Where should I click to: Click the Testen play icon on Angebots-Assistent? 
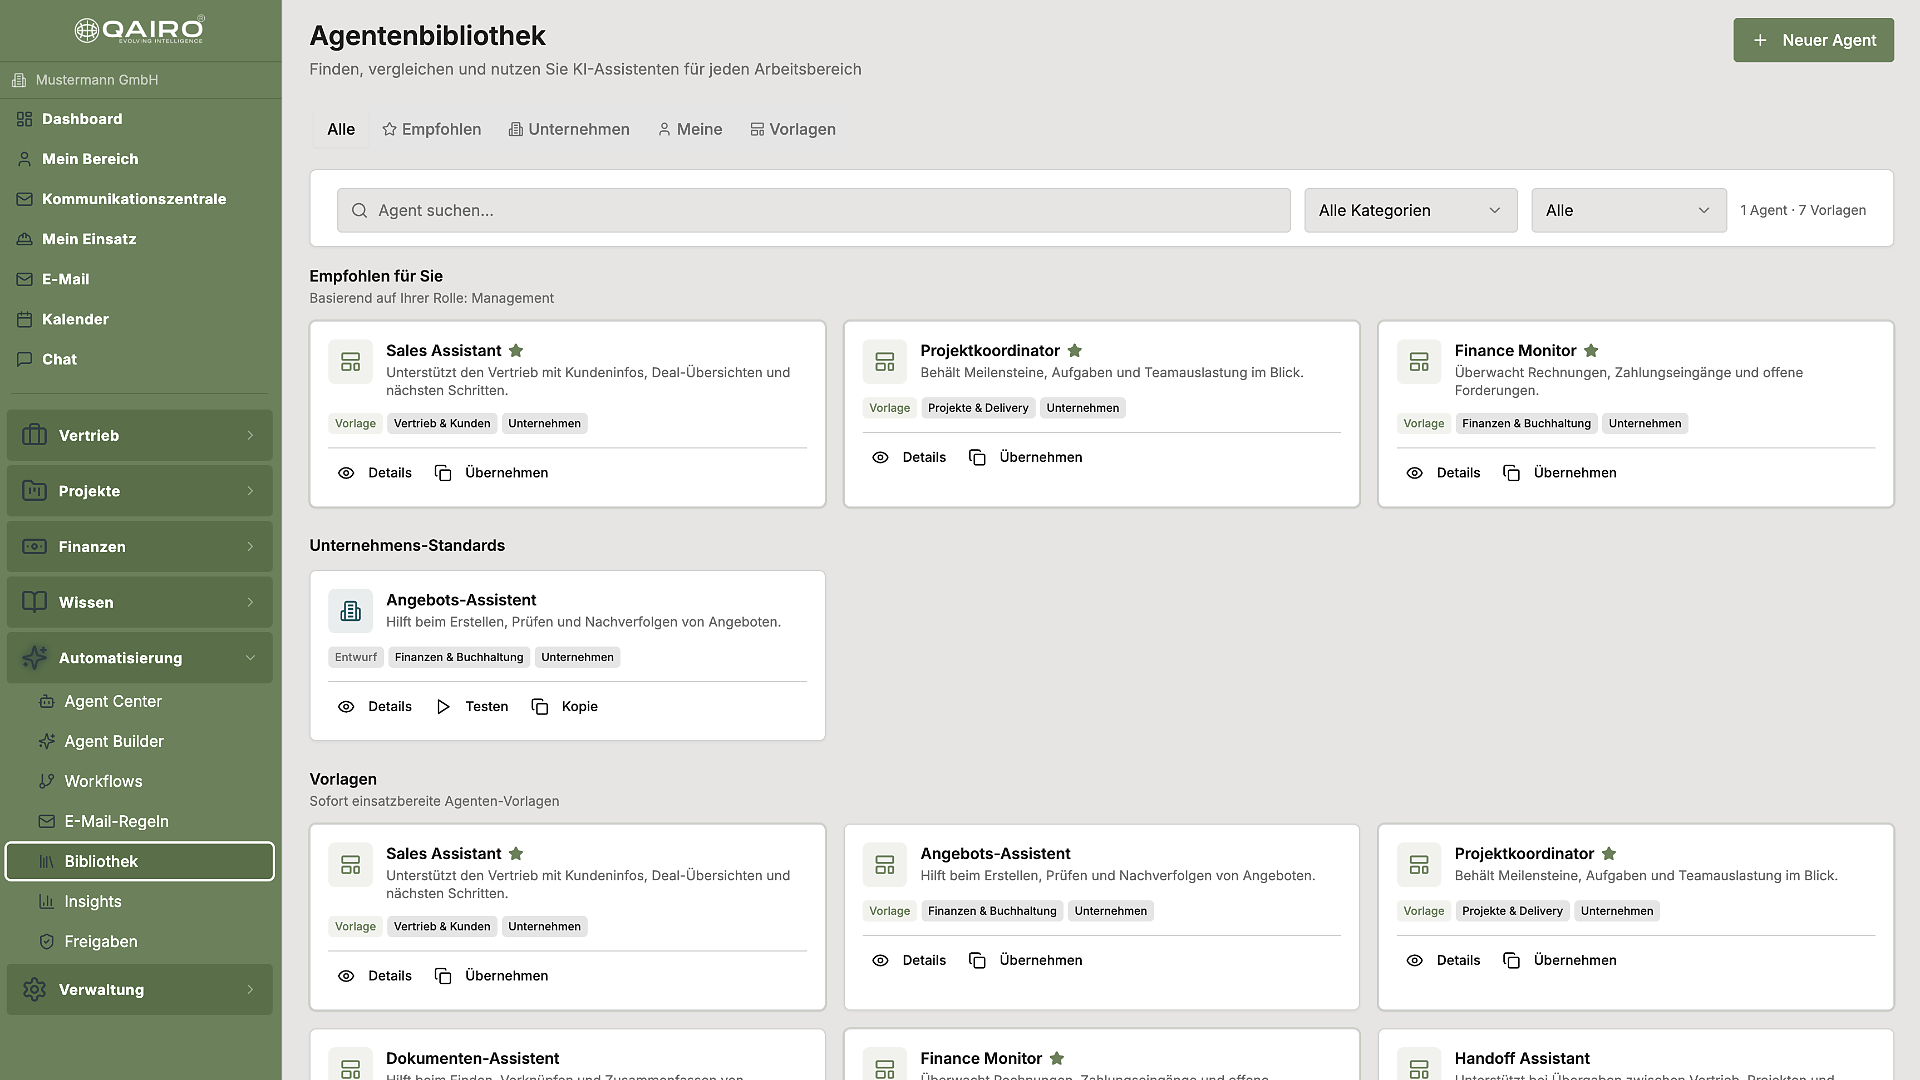pyautogui.click(x=443, y=707)
